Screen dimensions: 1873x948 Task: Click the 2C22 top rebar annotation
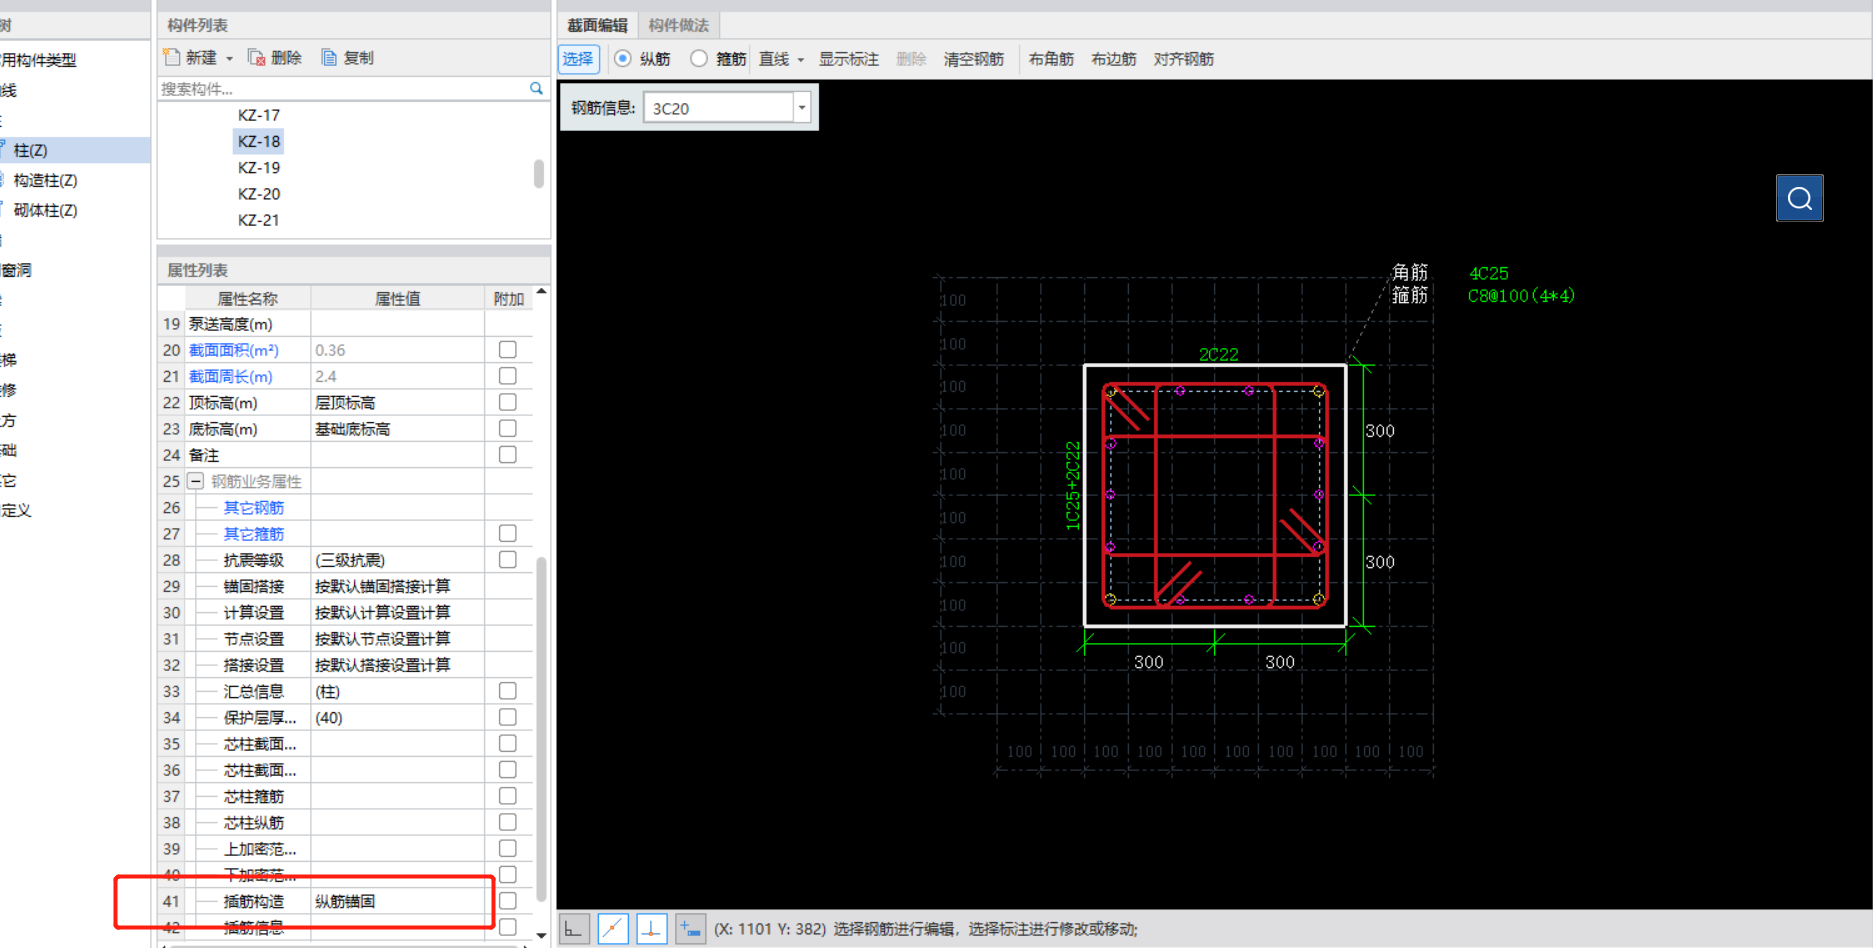point(1219,355)
